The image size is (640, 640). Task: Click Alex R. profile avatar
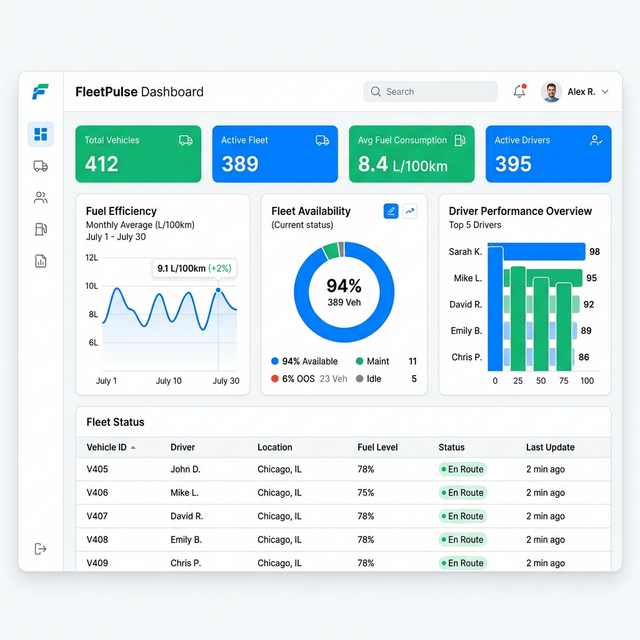[x=551, y=92]
